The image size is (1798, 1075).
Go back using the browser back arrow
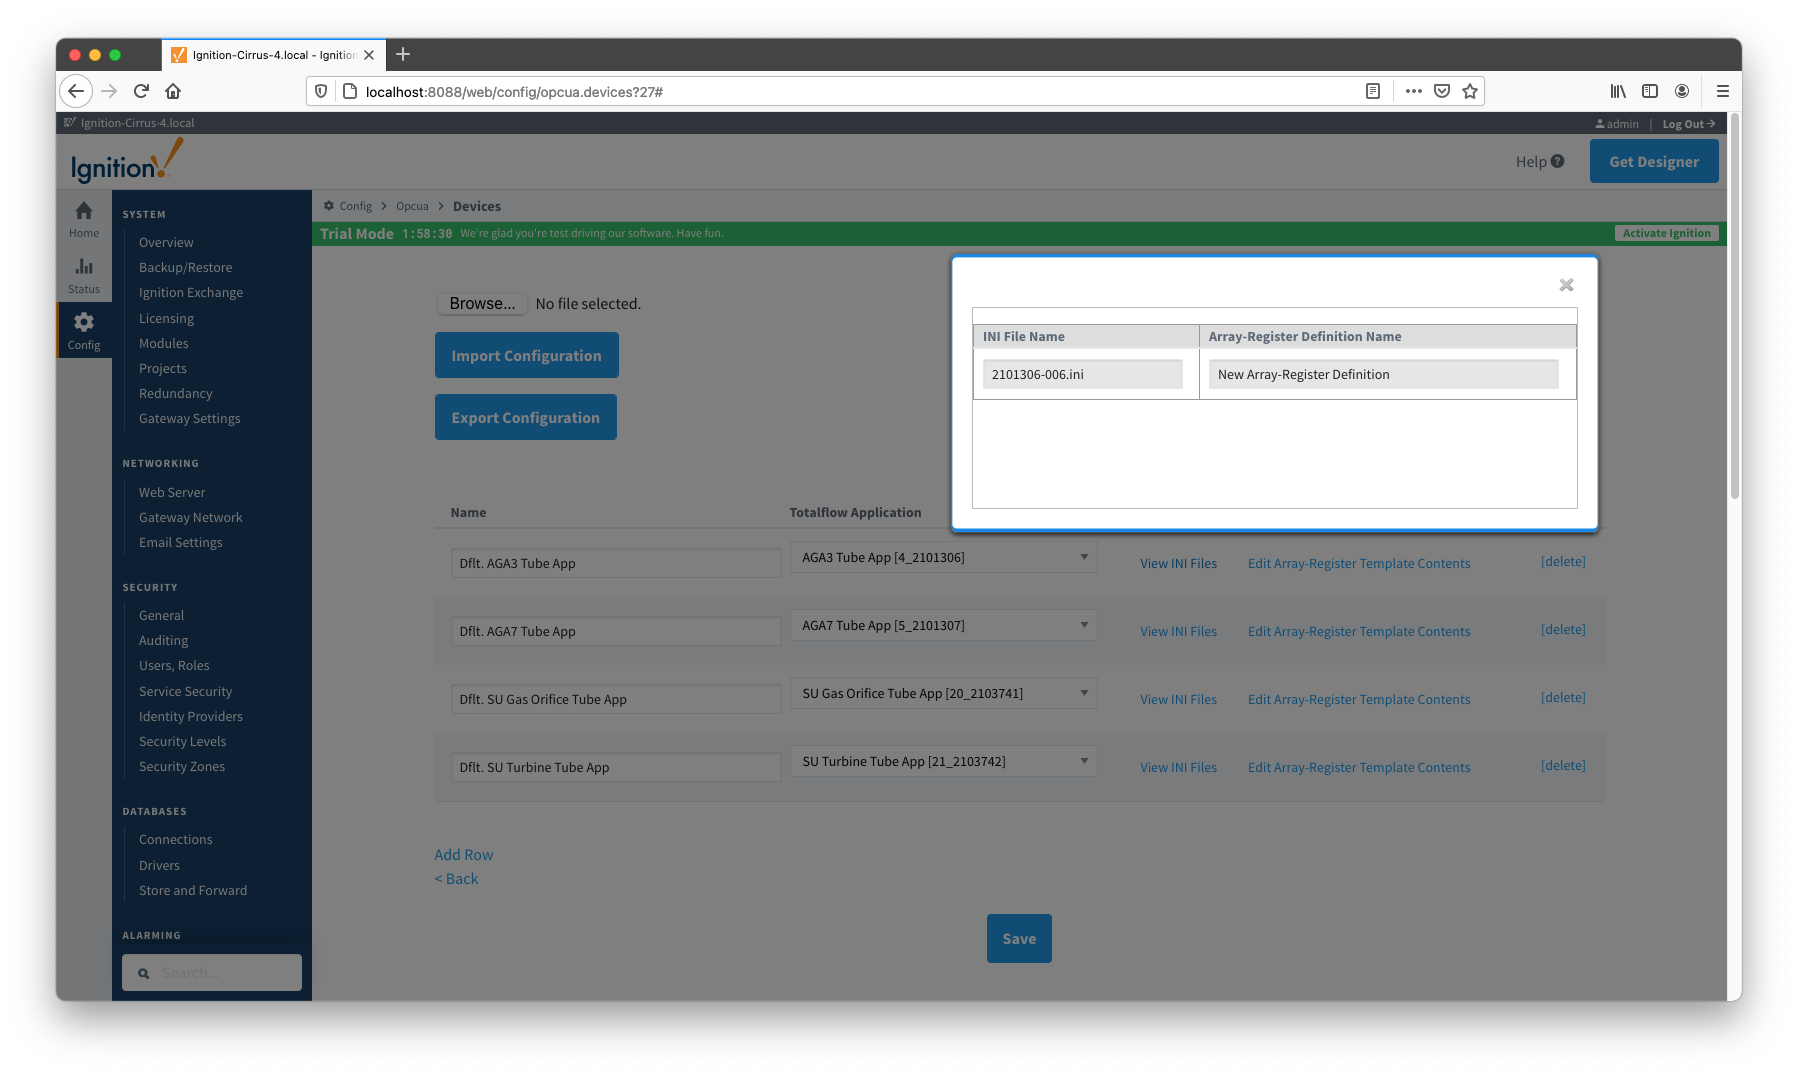[76, 91]
